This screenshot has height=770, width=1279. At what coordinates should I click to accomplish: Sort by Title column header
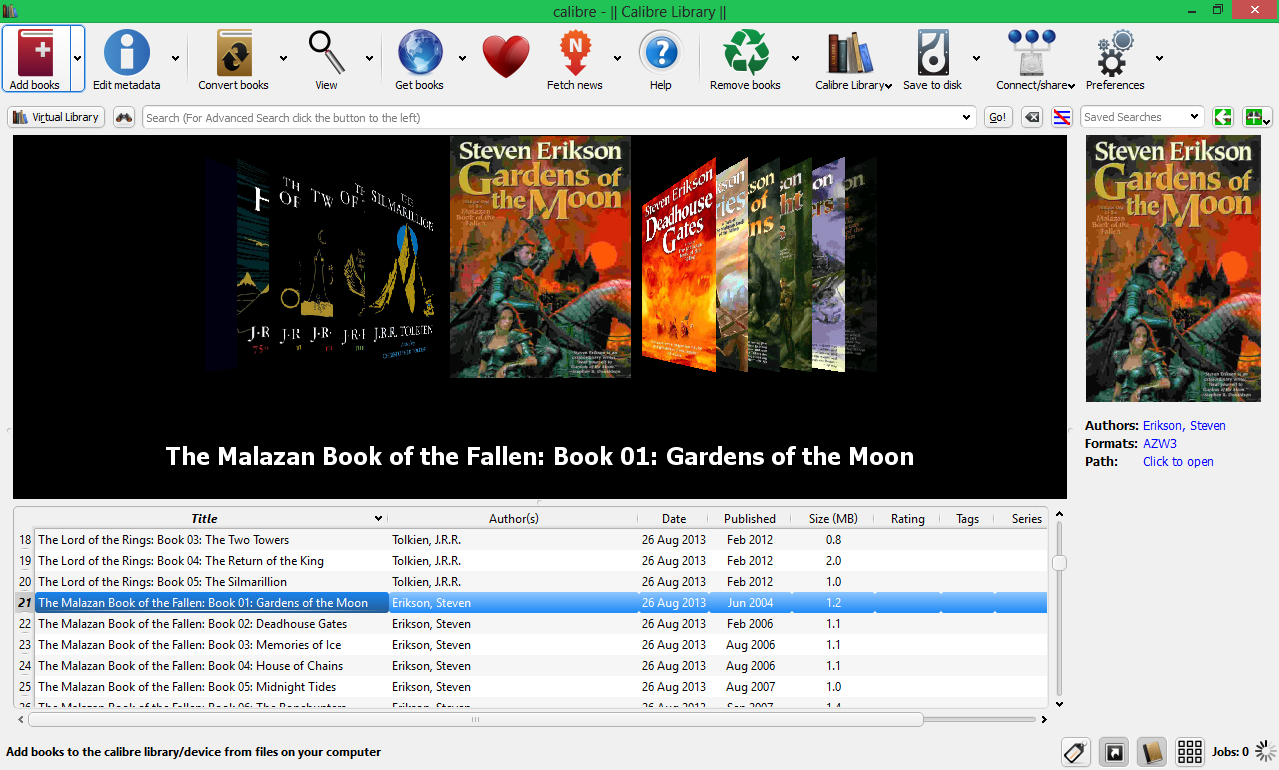(204, 518)
